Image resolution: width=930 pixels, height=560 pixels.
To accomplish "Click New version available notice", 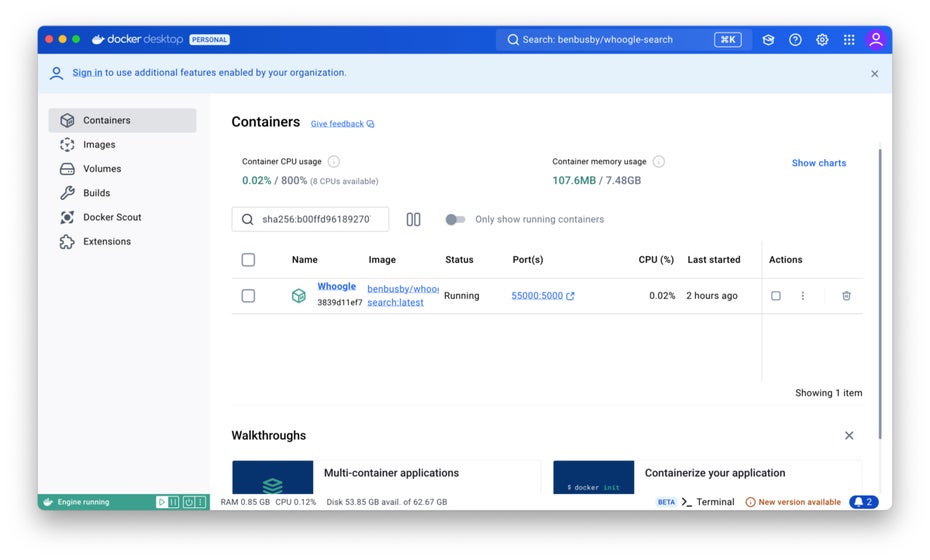I will click(x=793, y=502).
